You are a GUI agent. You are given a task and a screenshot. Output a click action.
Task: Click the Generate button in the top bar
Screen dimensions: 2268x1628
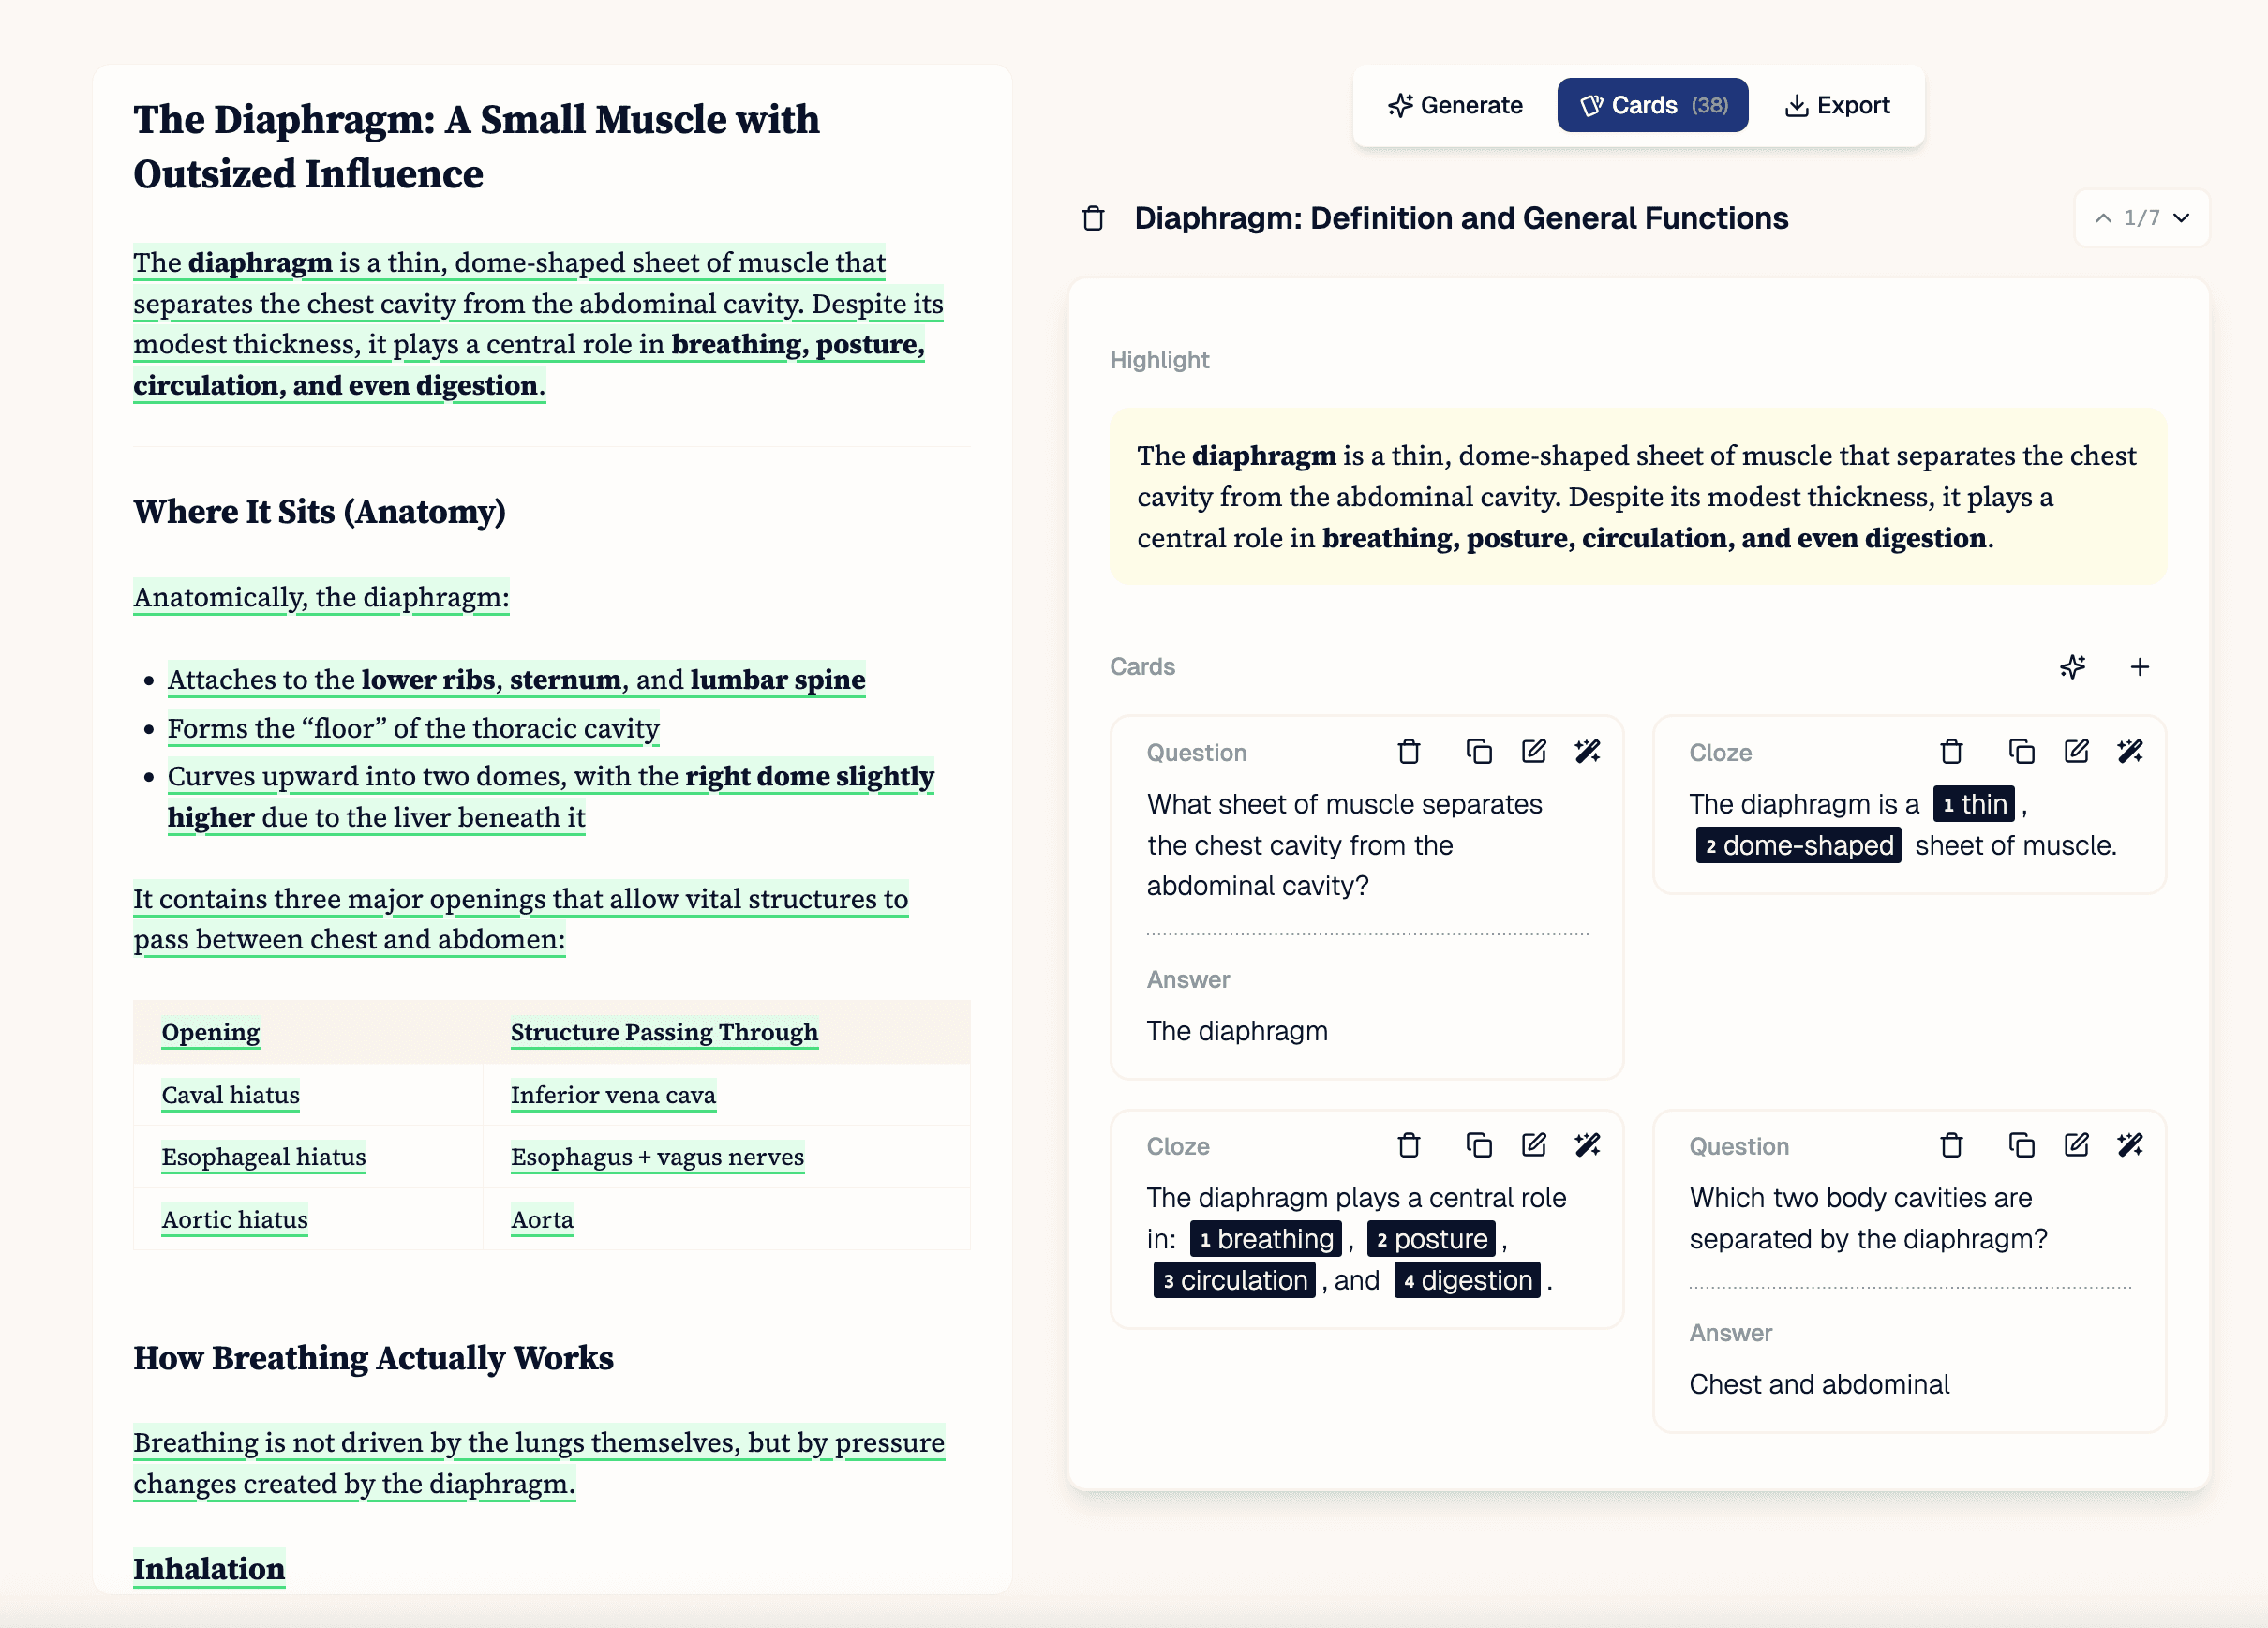coord(1455,104)
